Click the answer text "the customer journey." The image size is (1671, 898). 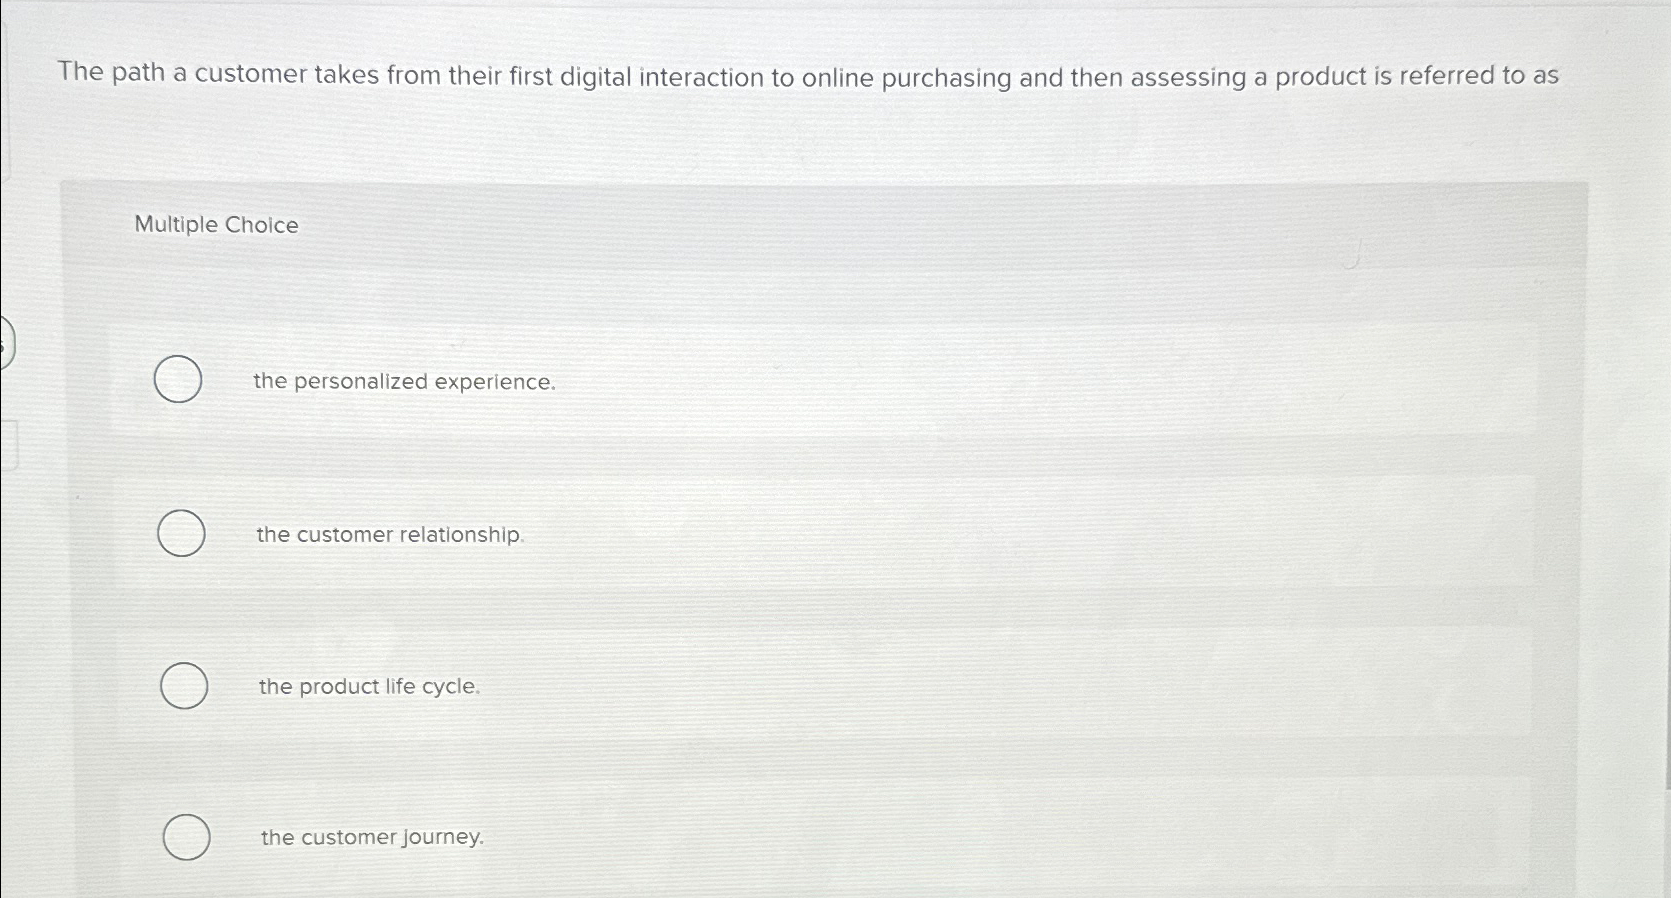point(372,837)
